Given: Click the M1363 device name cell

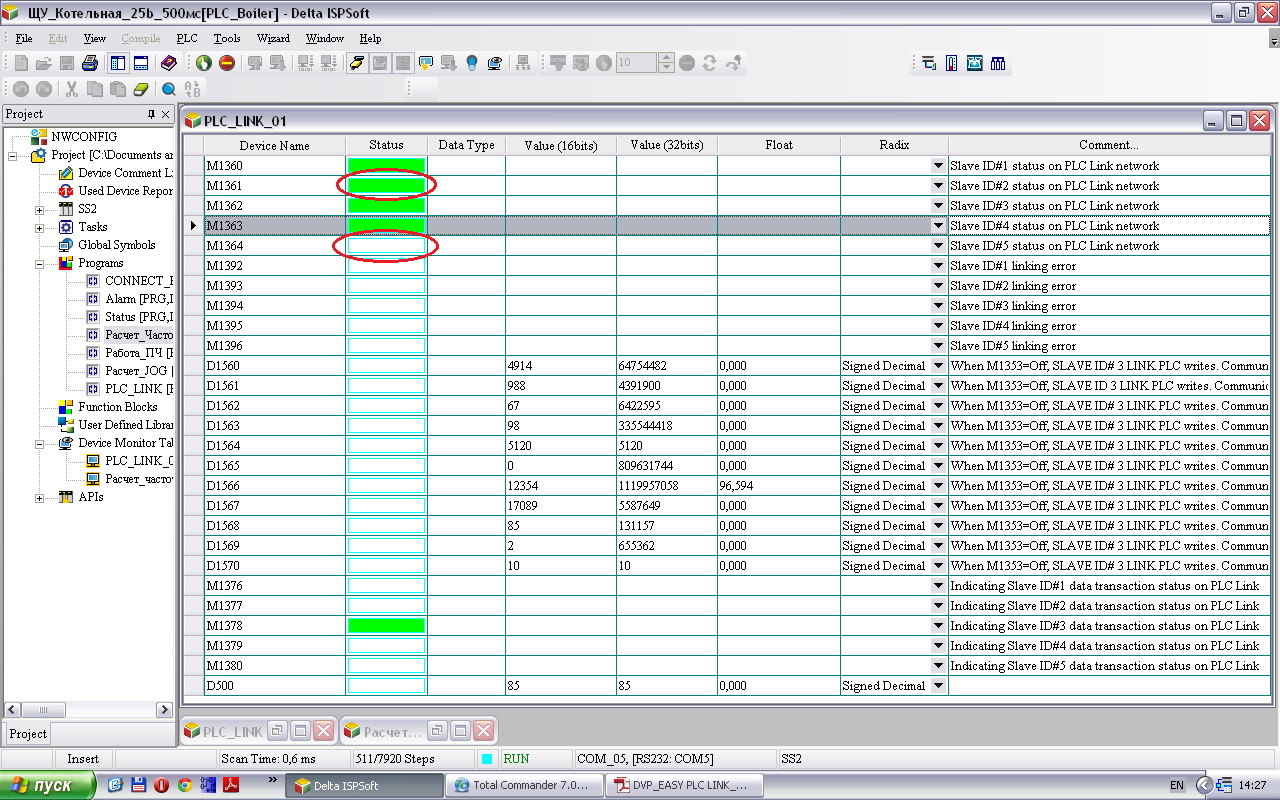Looking at the screenshot, I should click(275, 226).
